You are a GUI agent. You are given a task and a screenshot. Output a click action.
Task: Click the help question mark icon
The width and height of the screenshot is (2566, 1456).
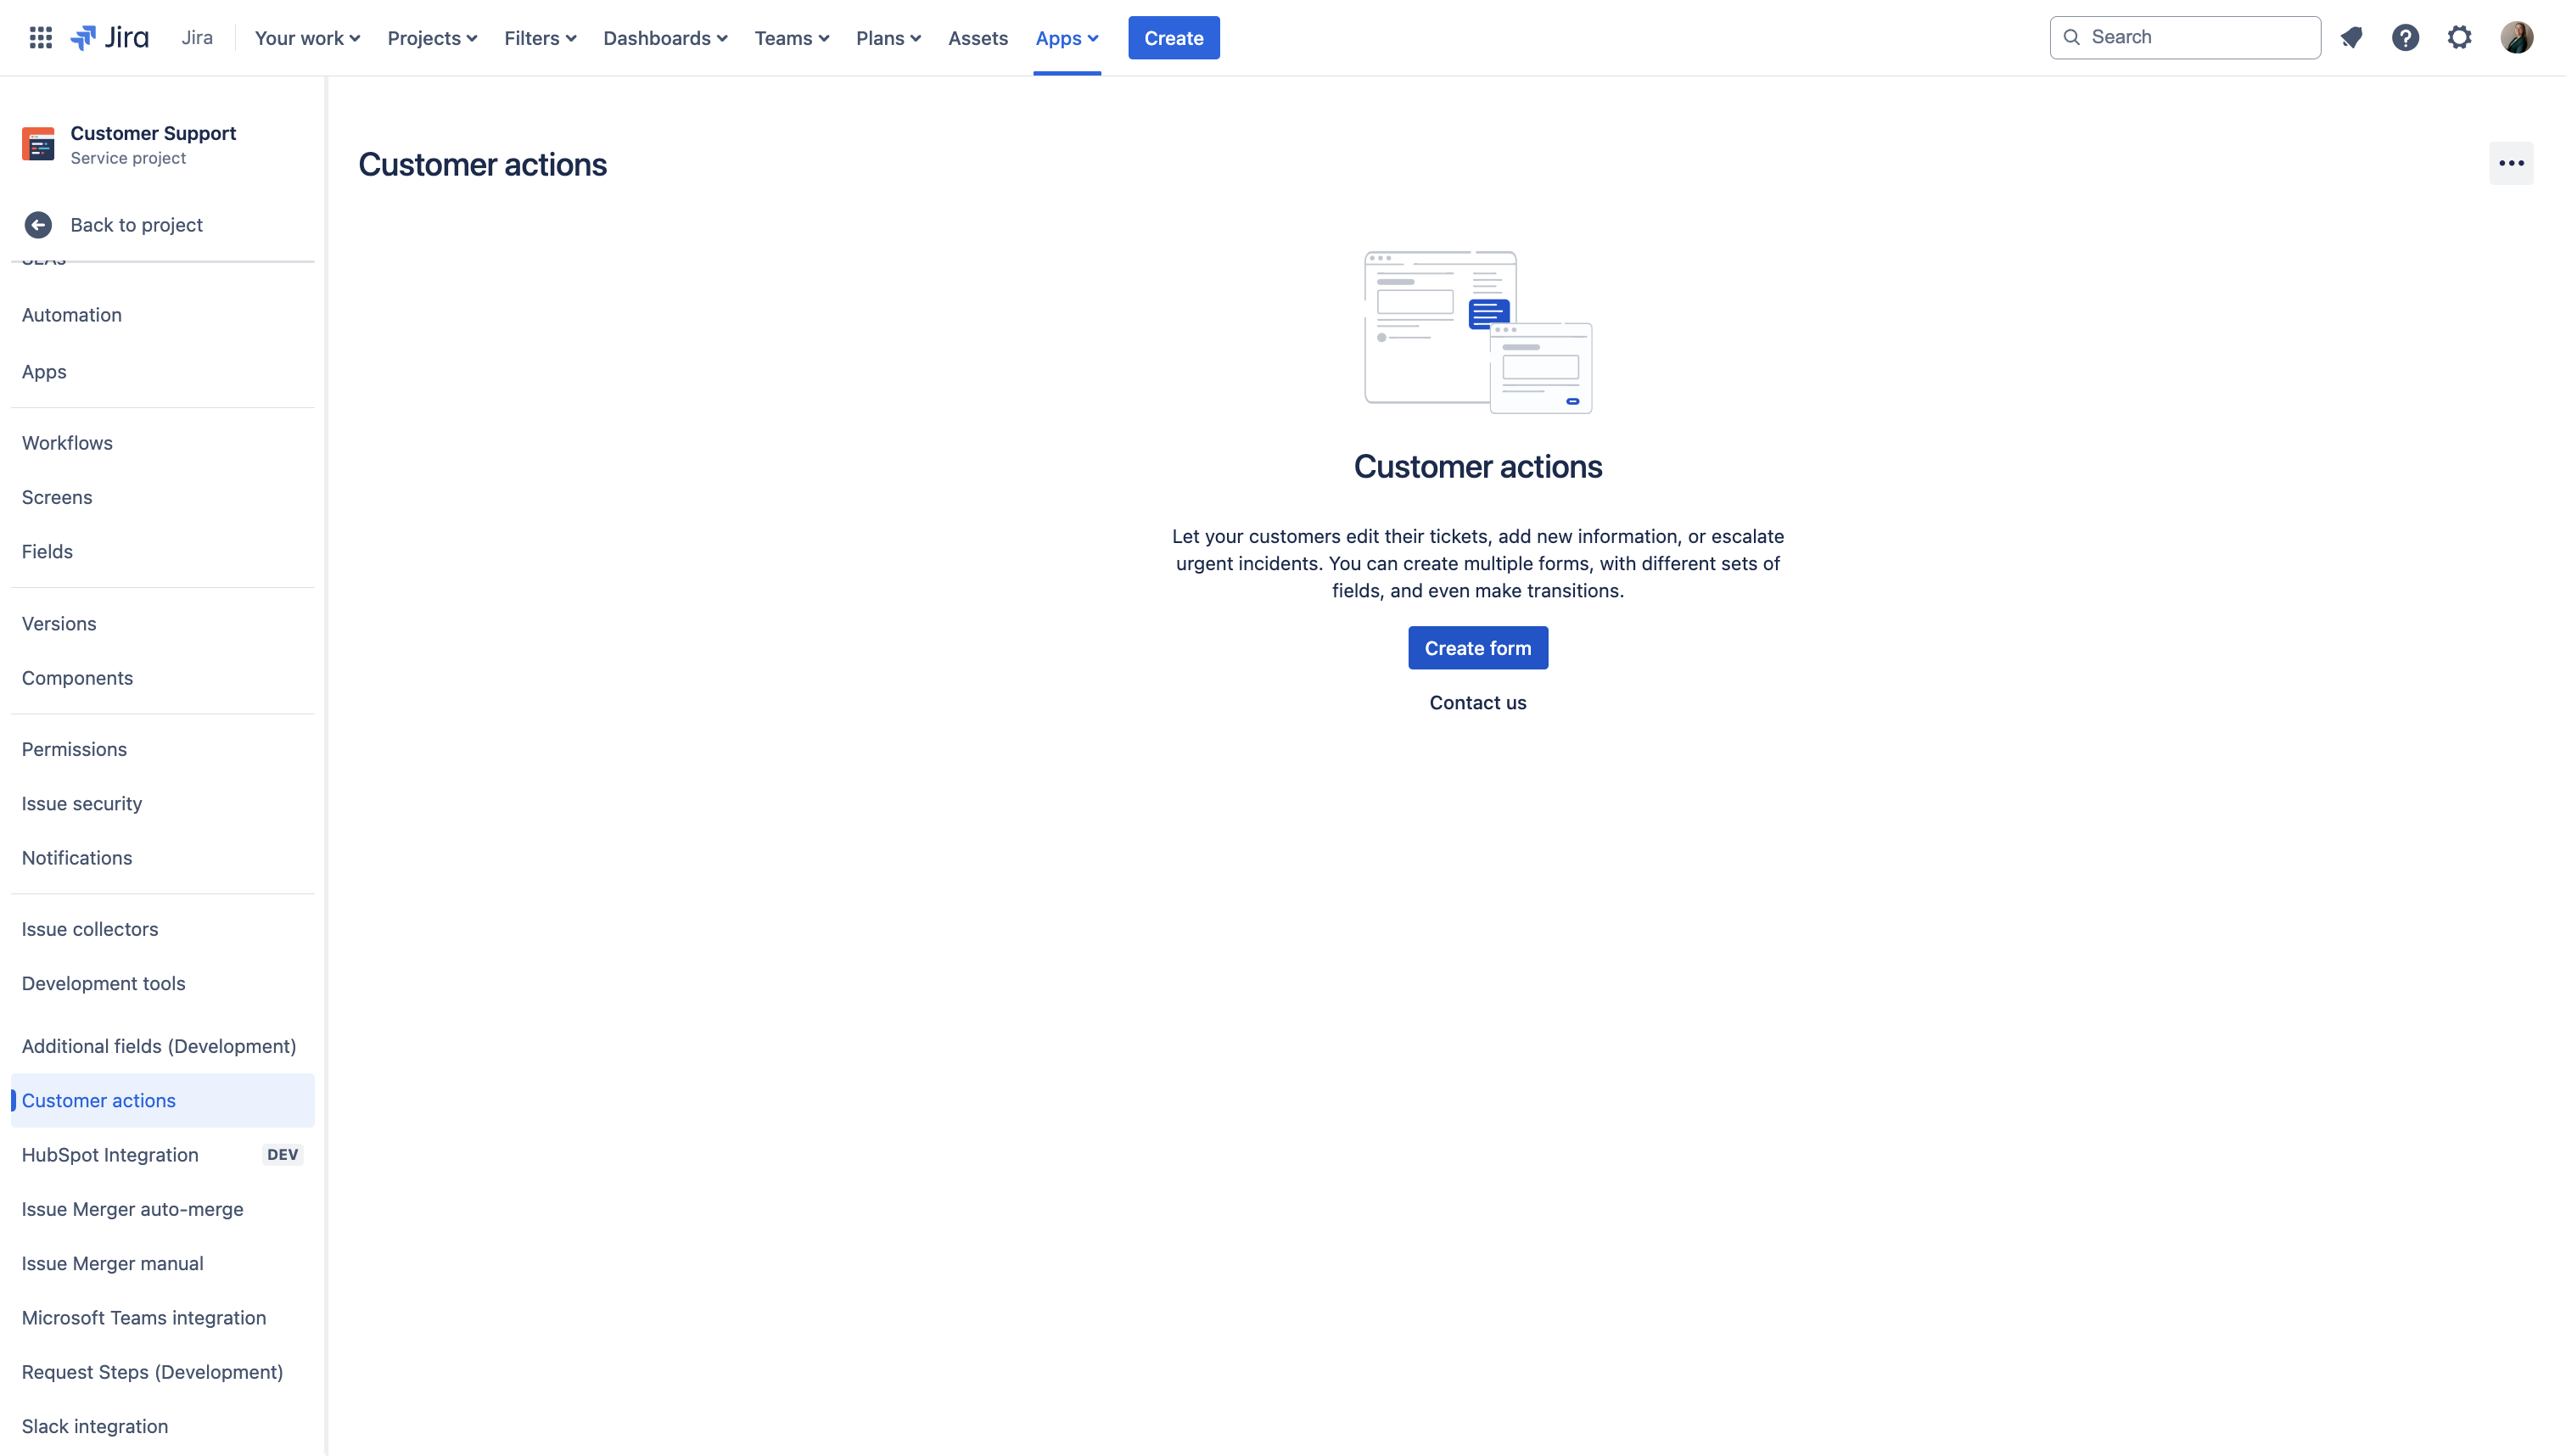[2406, 37]
